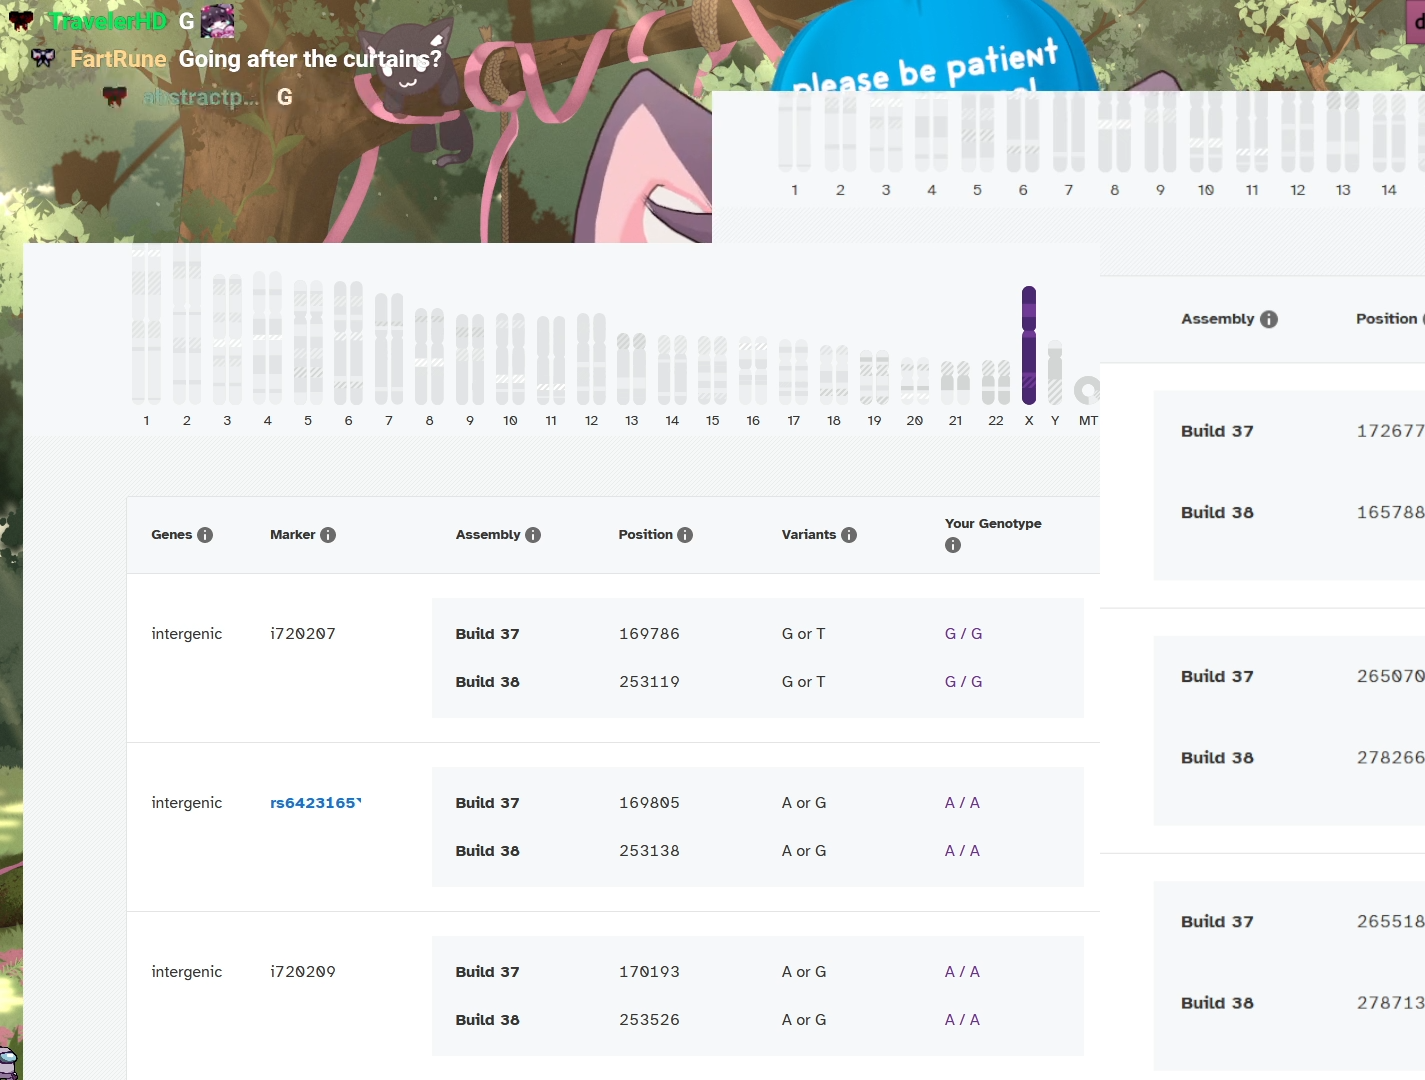The image size is (1425, 1080).
Task: Jump to chromosome 20 in the ideogram
Action: [x=915, y=380]
